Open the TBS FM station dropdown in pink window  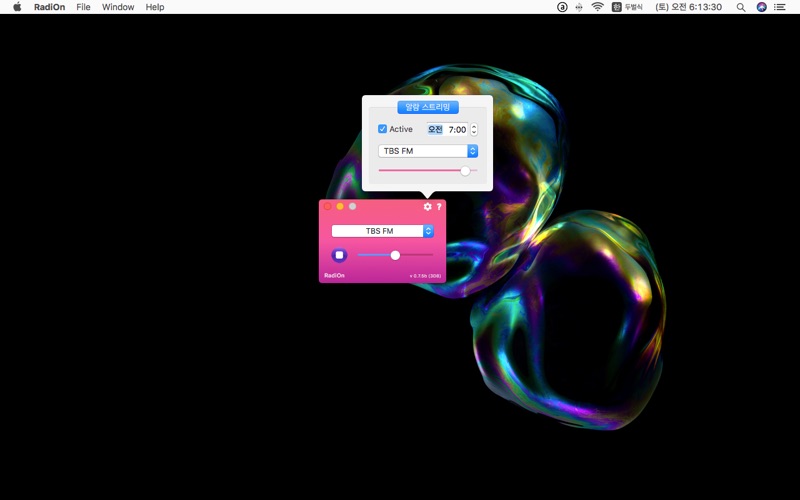(383, 231)
